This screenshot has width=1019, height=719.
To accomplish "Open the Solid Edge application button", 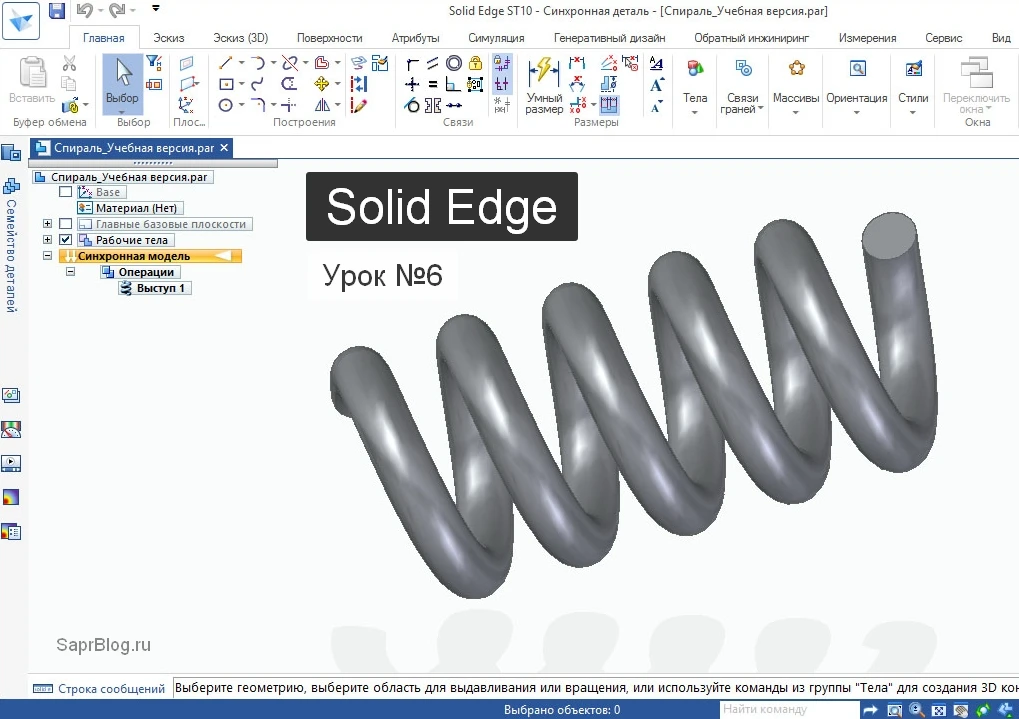I will [x=21, y=21].
